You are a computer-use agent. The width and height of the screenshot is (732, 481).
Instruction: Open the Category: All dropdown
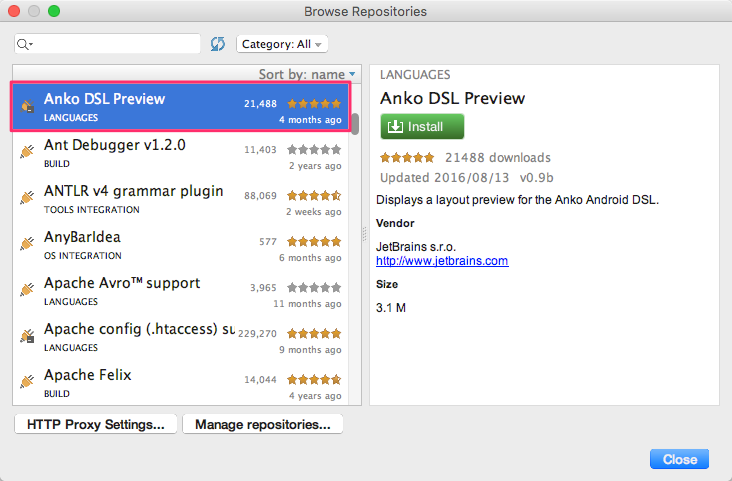click(281, 44)
